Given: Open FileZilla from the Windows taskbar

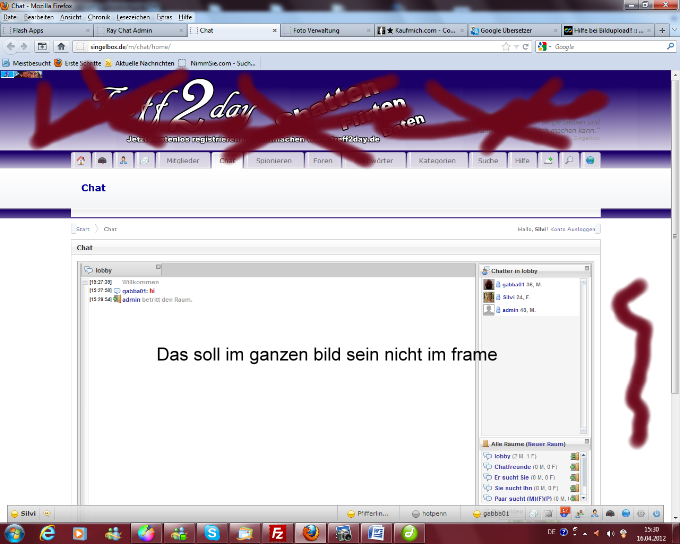Looking at the screenshot, I should (x=278, y=532).
